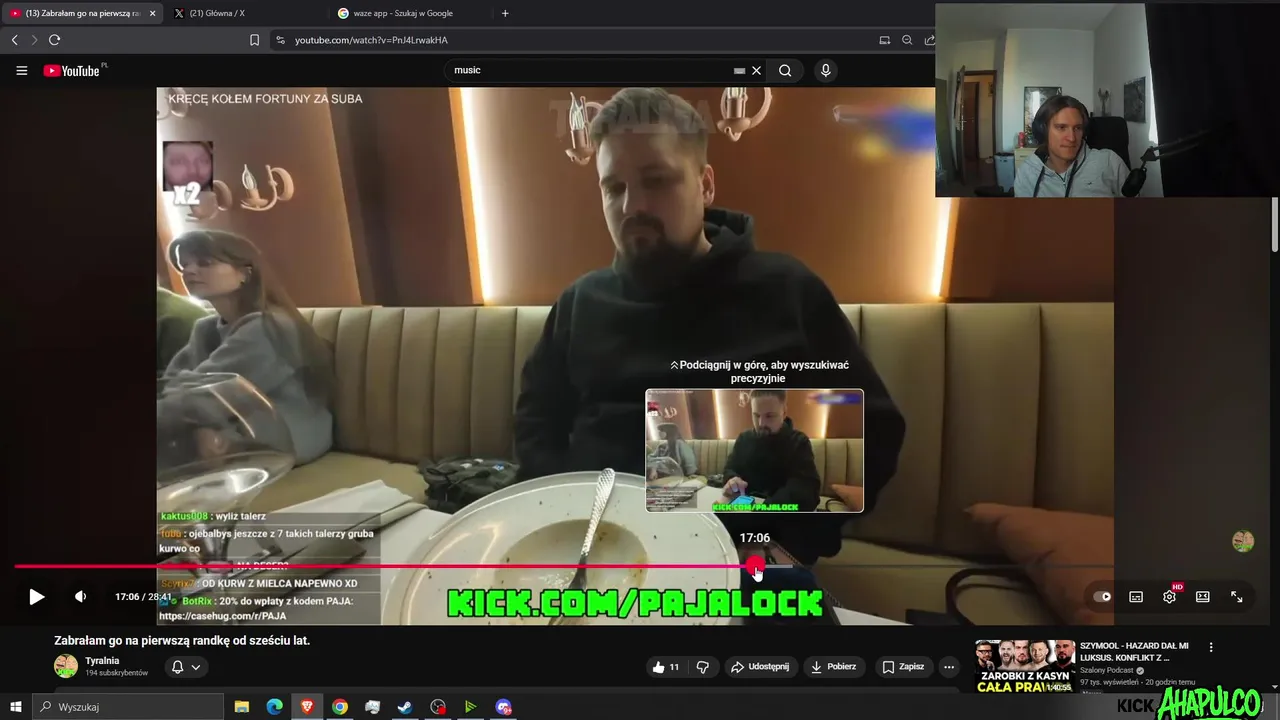The height and width of the screenshot is (720, 1280).
Task: Go forward in browser history
Action: 34,40
